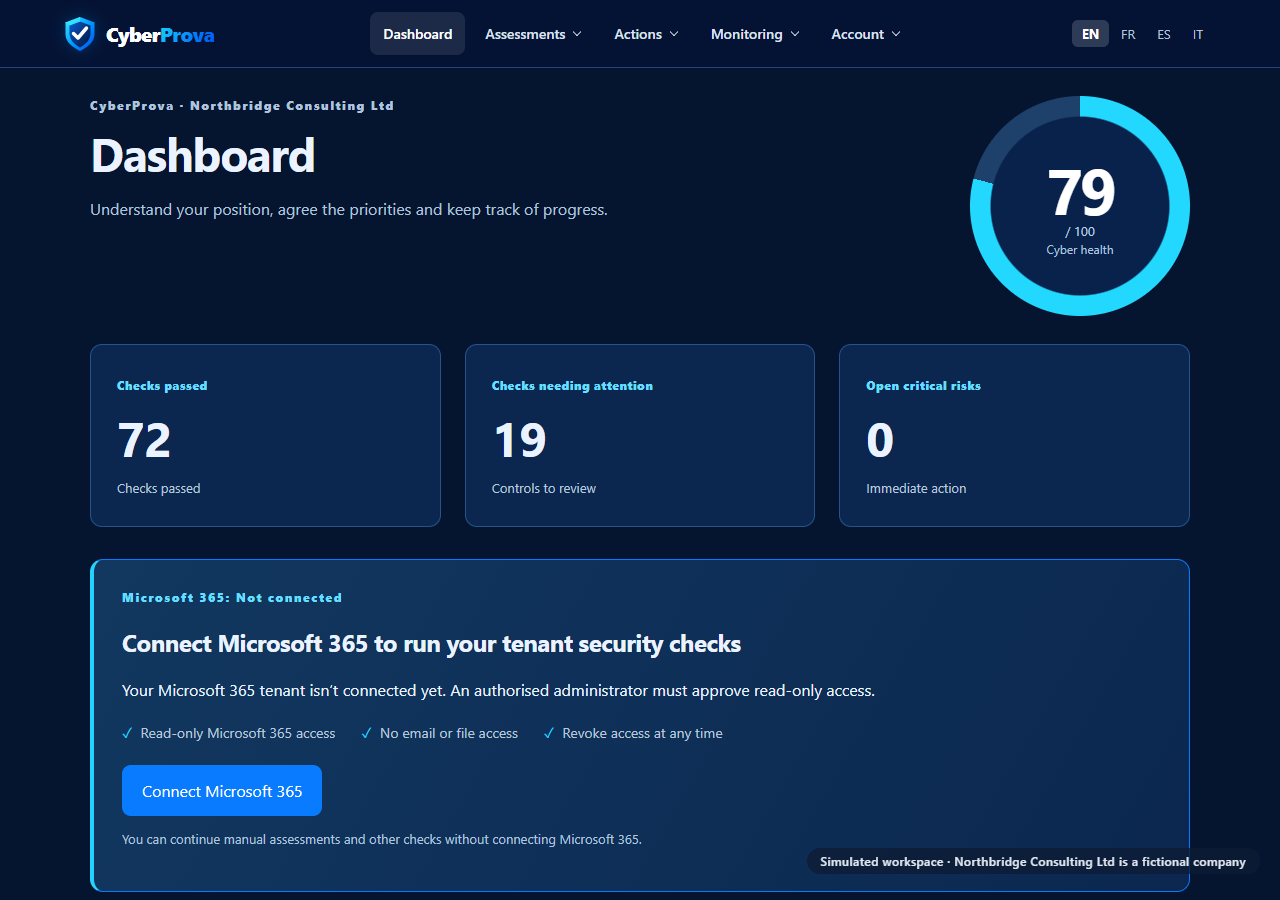Viewport: 1280px width, 900px height.
Task: Click checkmark beside Read-only Microsoft 365 access
Action: (x=127, y=734)
